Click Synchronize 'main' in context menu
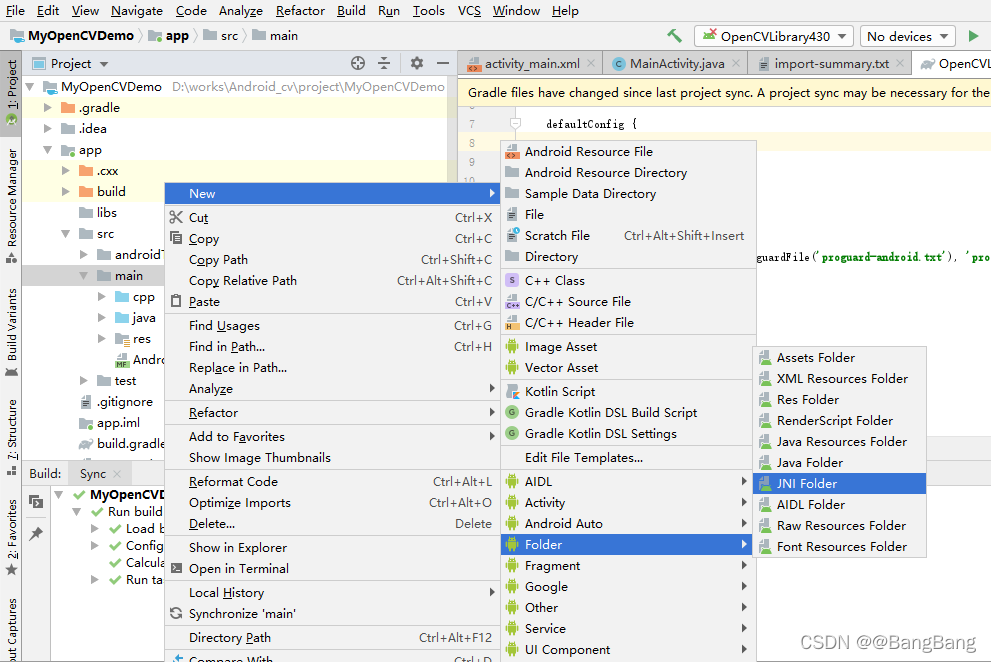The width and height of the screenshot is (991, 662). point(332,613)
